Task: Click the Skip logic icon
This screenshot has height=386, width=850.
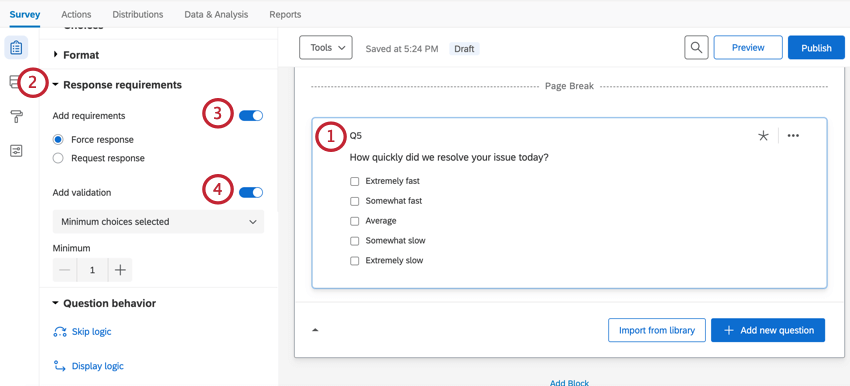Action: [60, 331]
